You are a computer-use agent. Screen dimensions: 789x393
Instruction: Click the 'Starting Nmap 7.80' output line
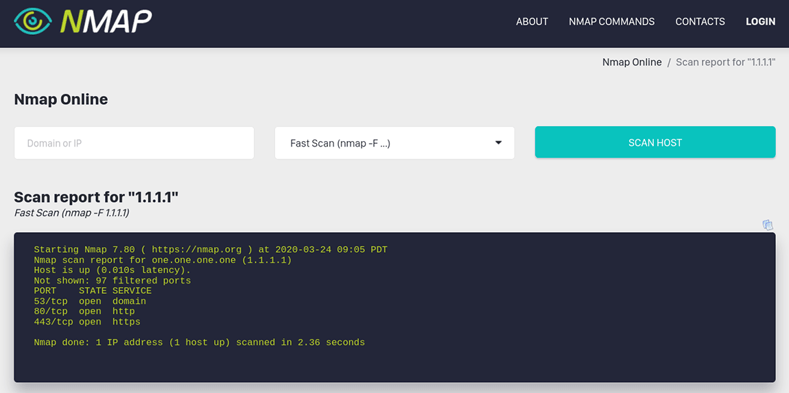[210, 250]
